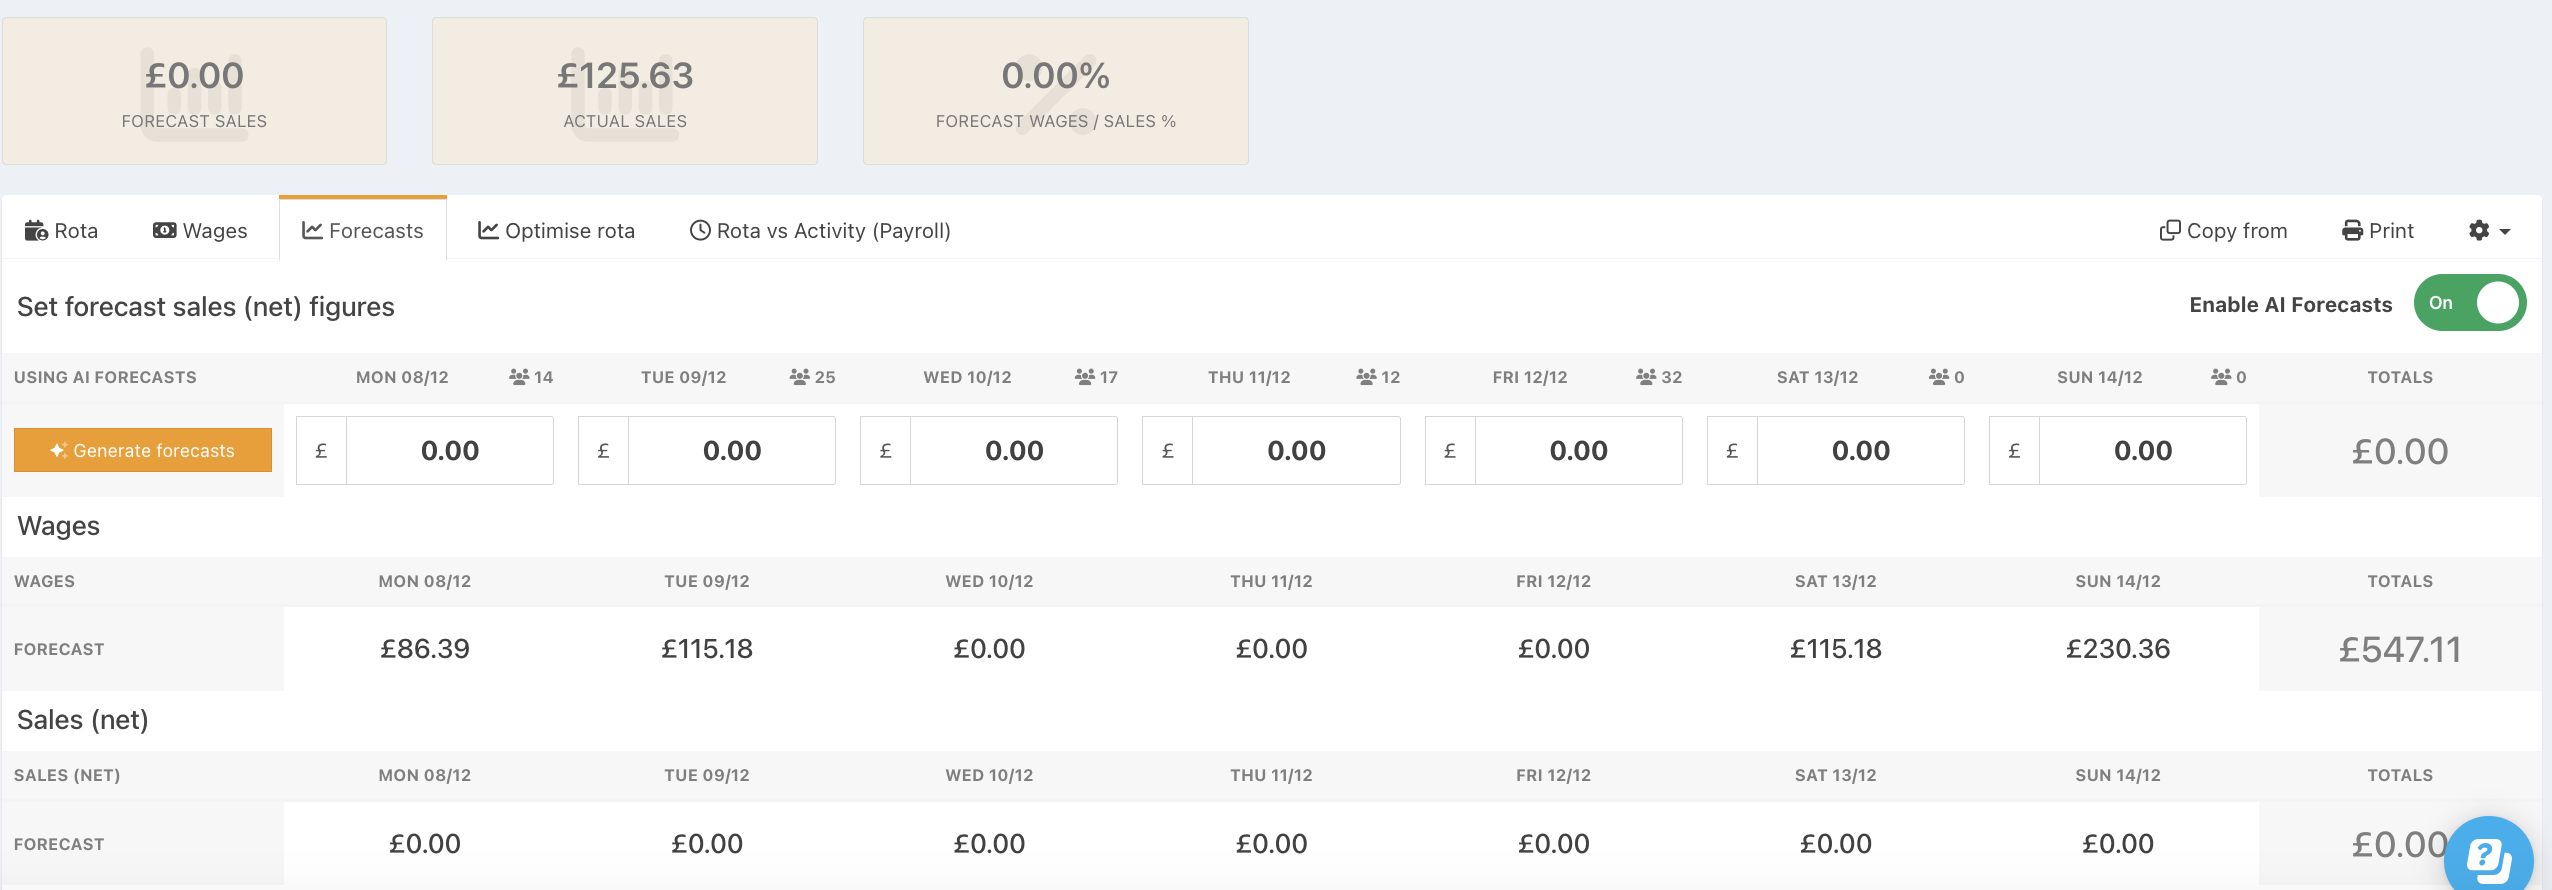Click the staff count icon for Monday 08/12
The width and height of the screenshot is (2552, 890).
(x=519, y=377)
